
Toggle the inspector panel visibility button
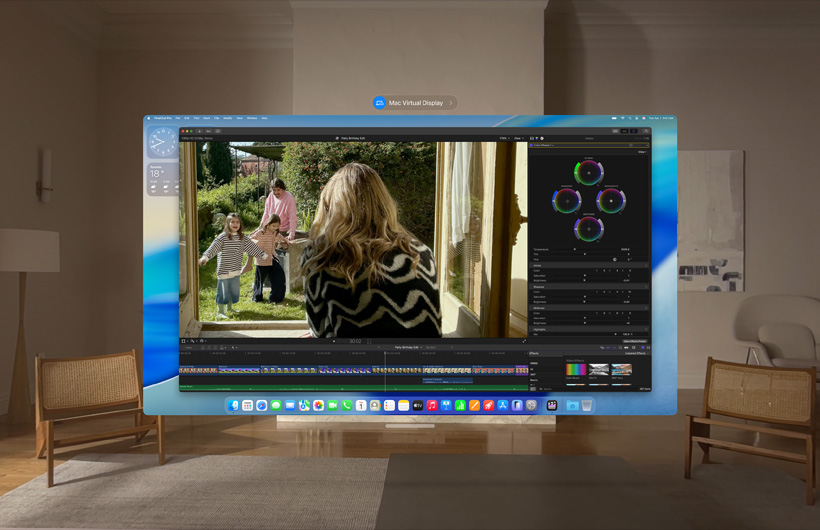(634, 130)
